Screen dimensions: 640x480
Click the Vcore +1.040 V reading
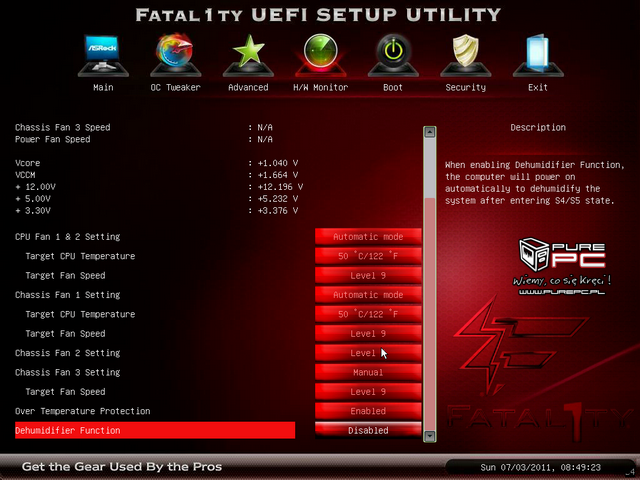(x=278, y=163)
